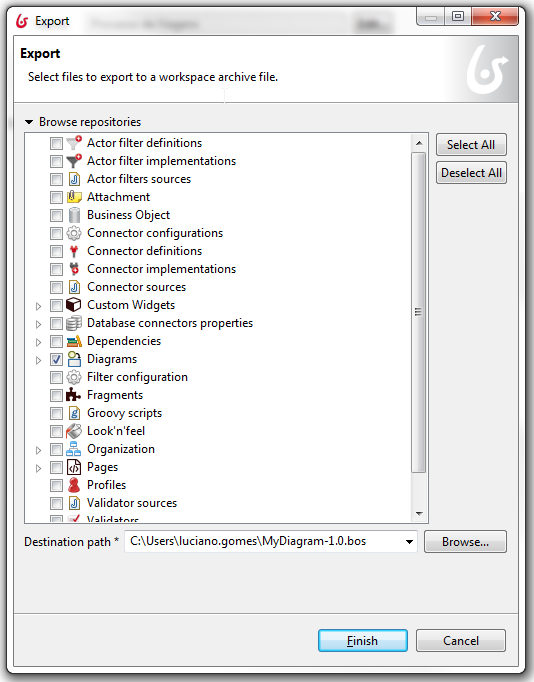Collapse the Browse repositories section
This screenshot has height=682, width=534.
[x=29, y=122]
